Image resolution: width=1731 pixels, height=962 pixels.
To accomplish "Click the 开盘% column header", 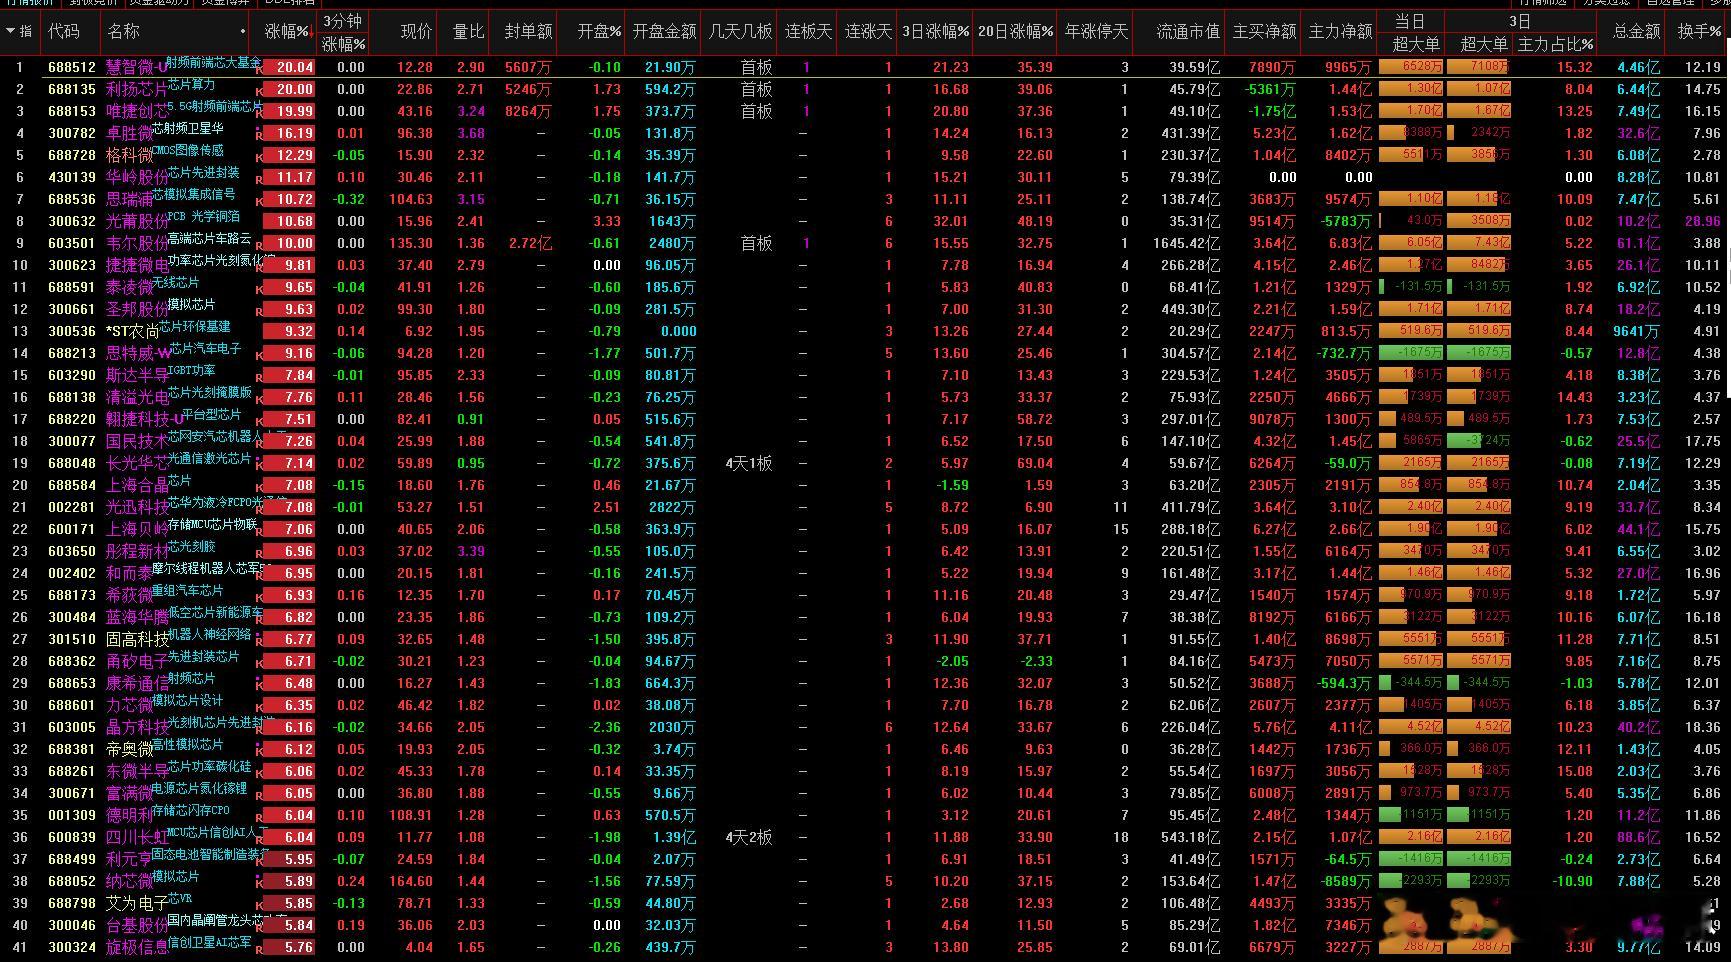I will point(599,32).
